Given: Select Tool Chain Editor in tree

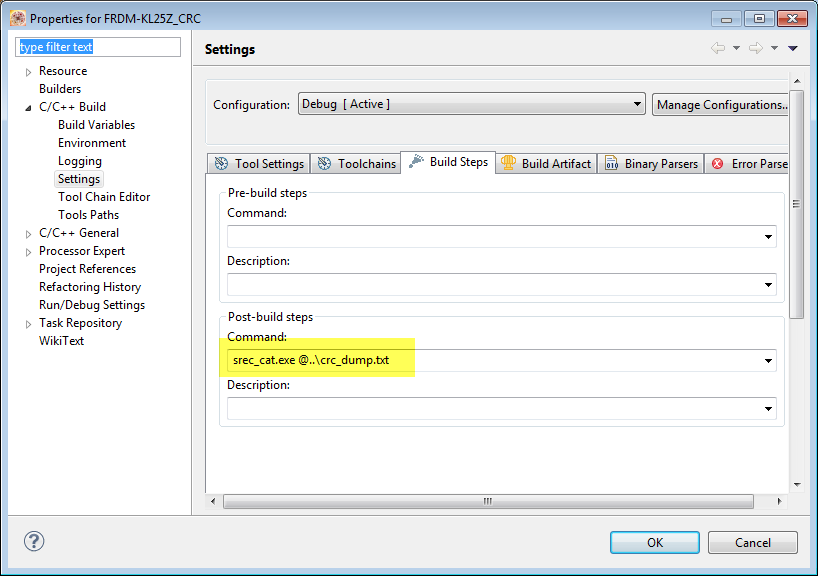Looking at the screenshot, I should pos(104,197).
